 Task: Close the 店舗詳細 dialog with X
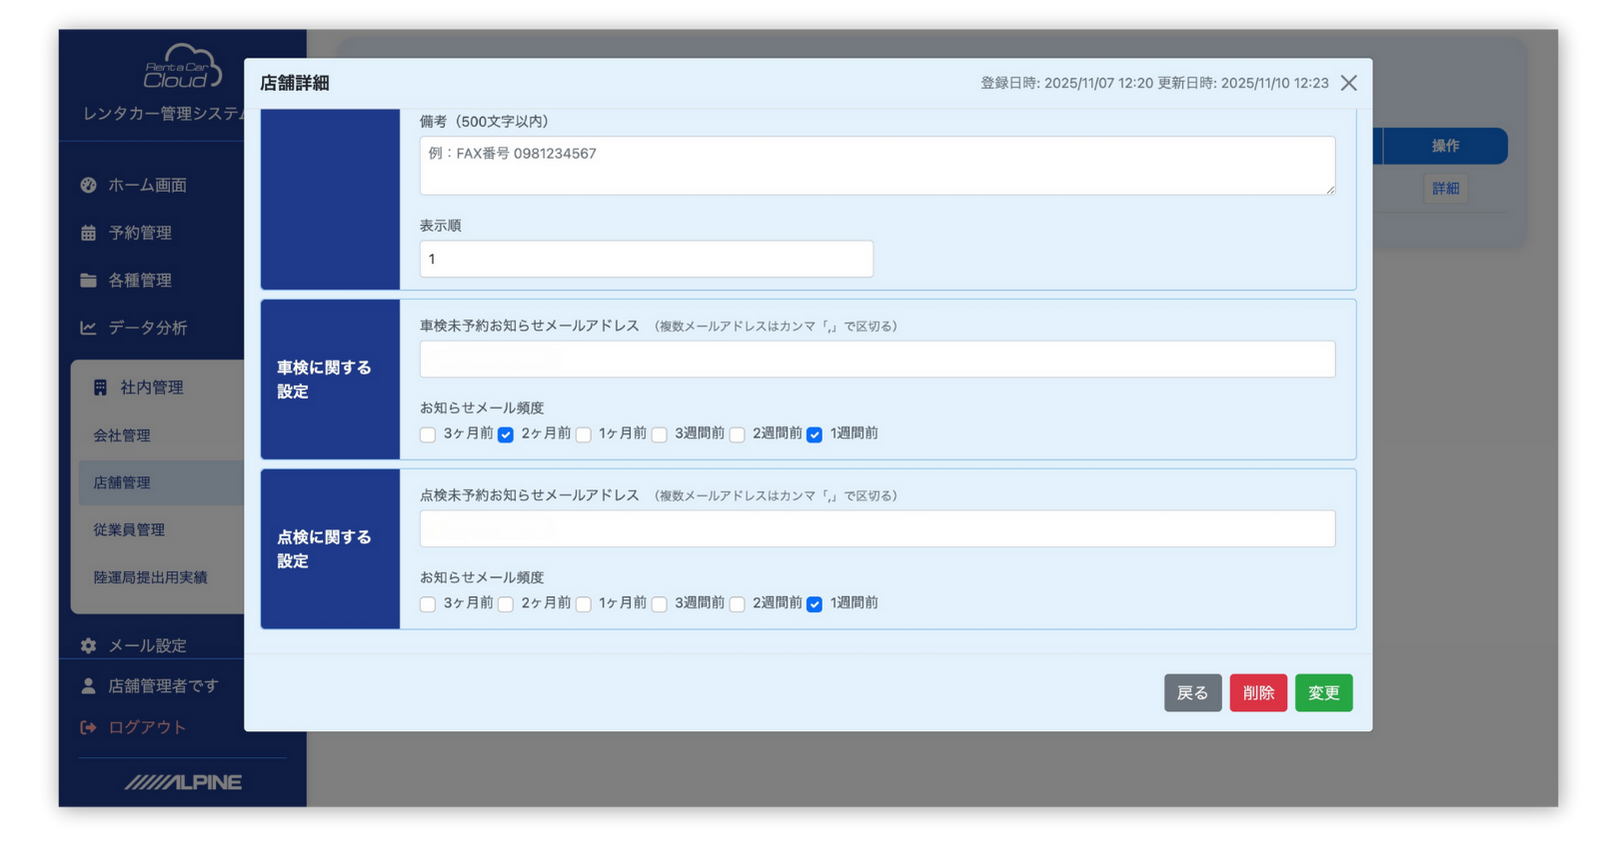click(x=1349, y=83)
